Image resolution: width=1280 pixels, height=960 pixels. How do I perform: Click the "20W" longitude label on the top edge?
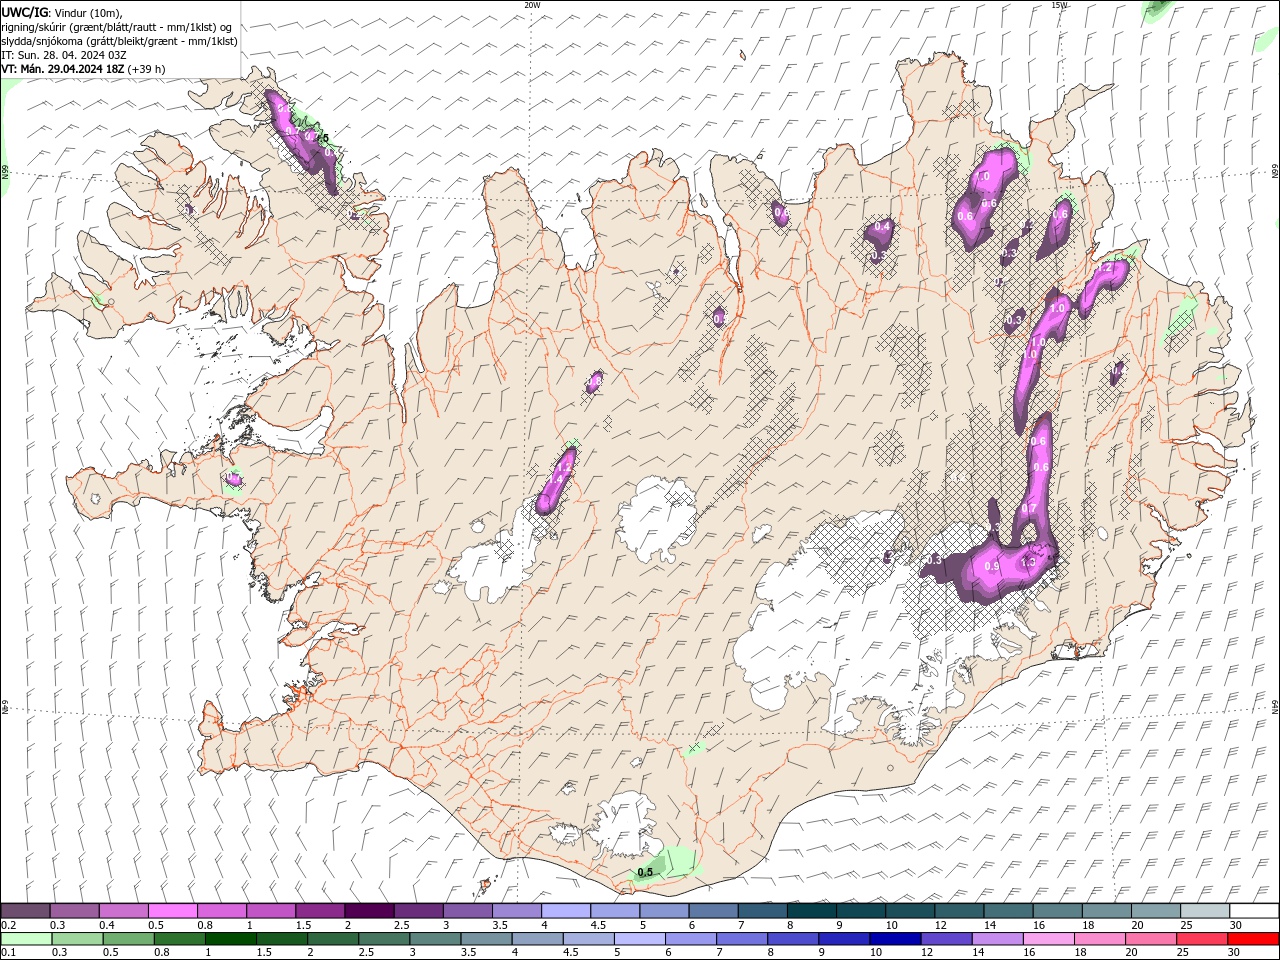click(532, 5)
